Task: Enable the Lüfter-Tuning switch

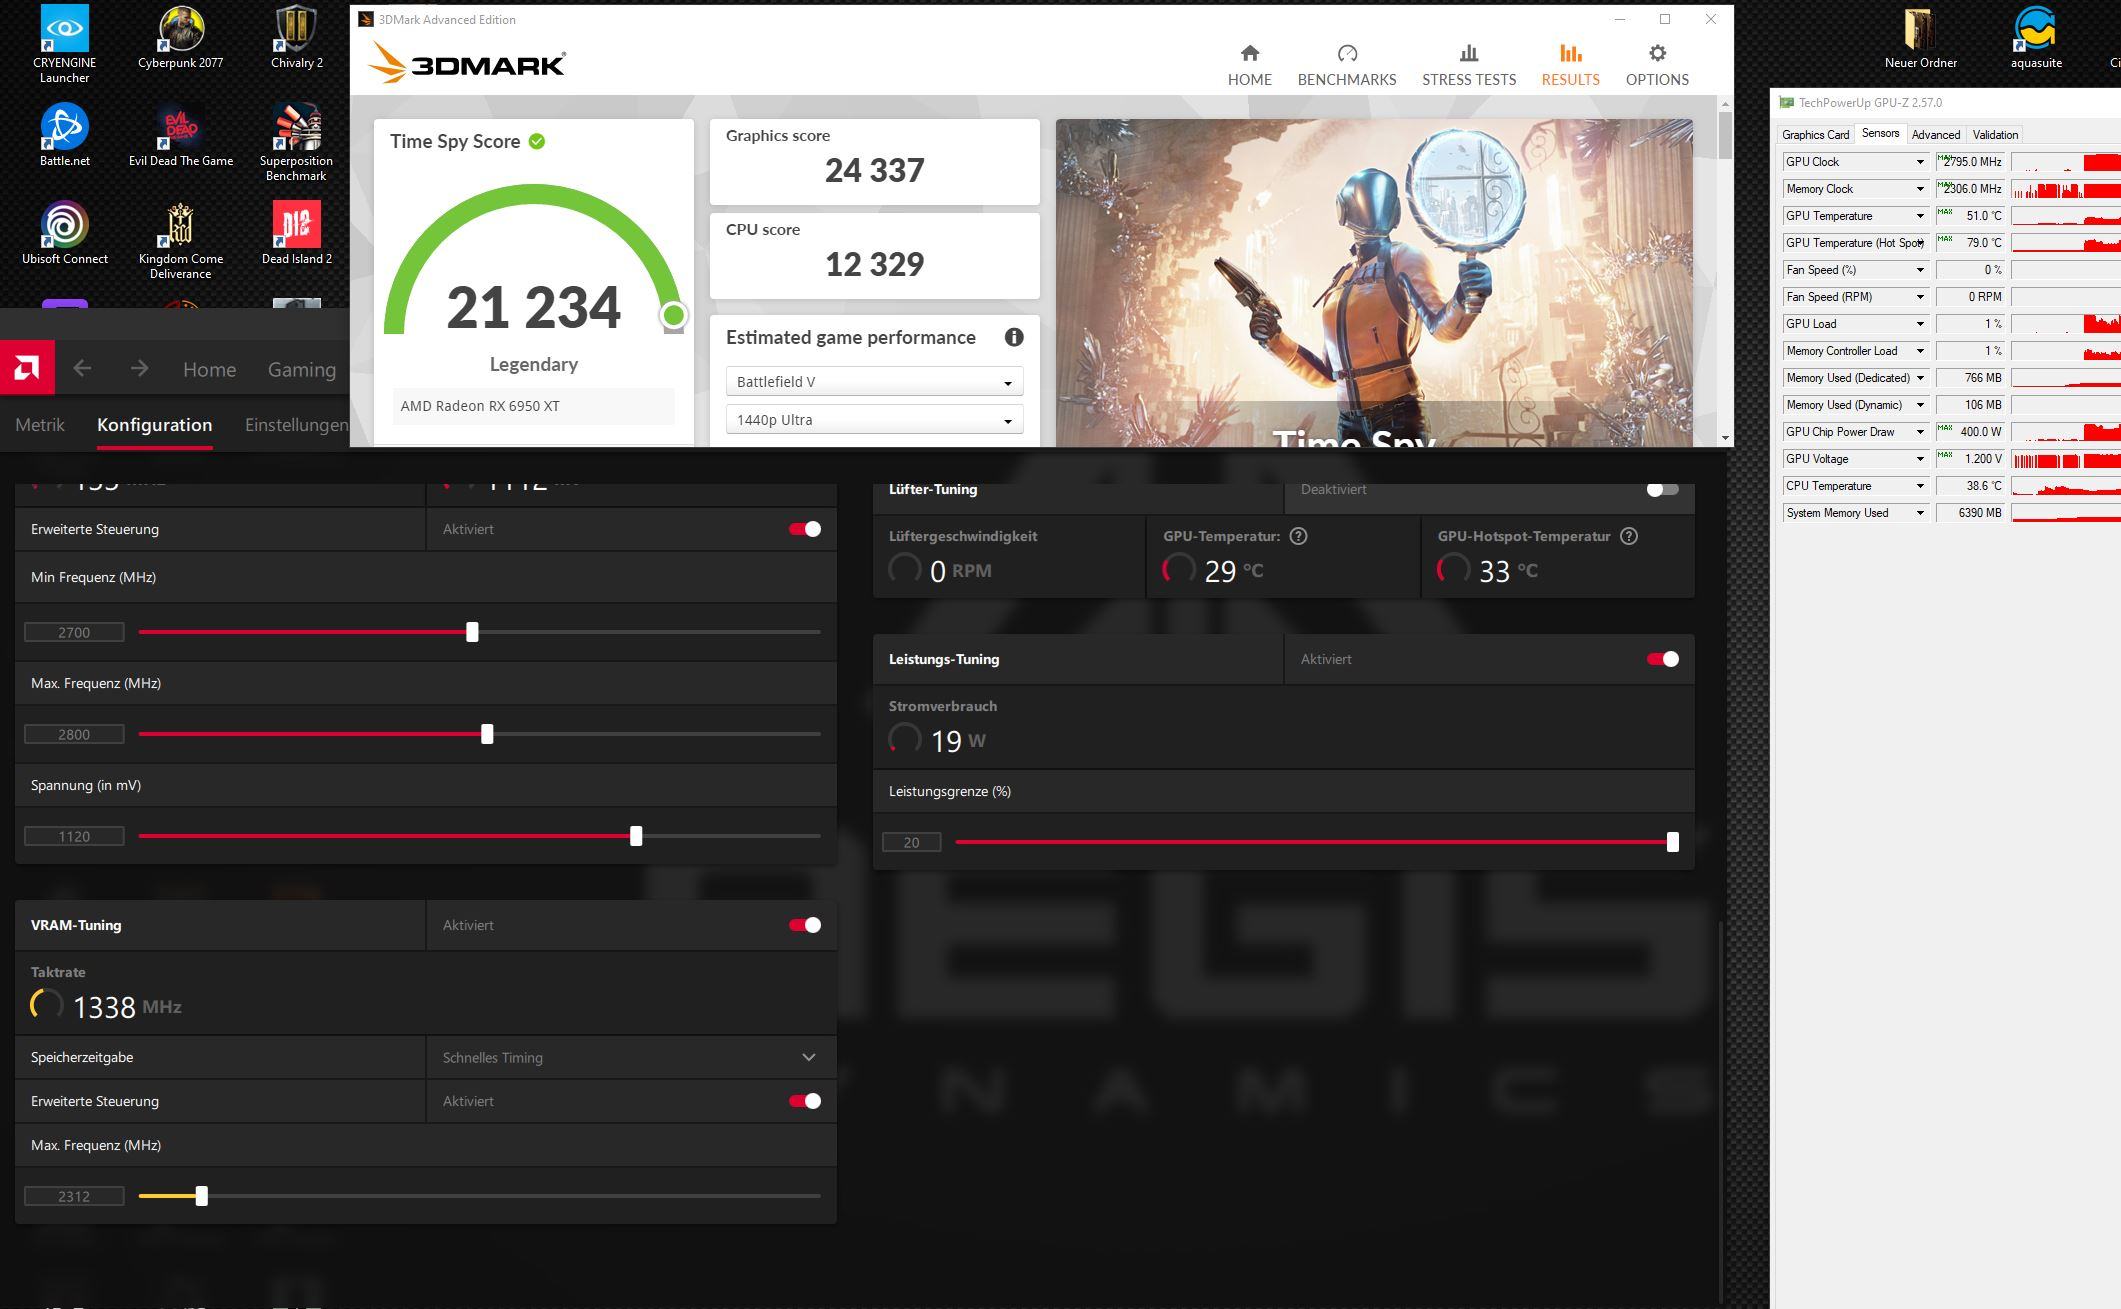Action: coord(1662,489)
